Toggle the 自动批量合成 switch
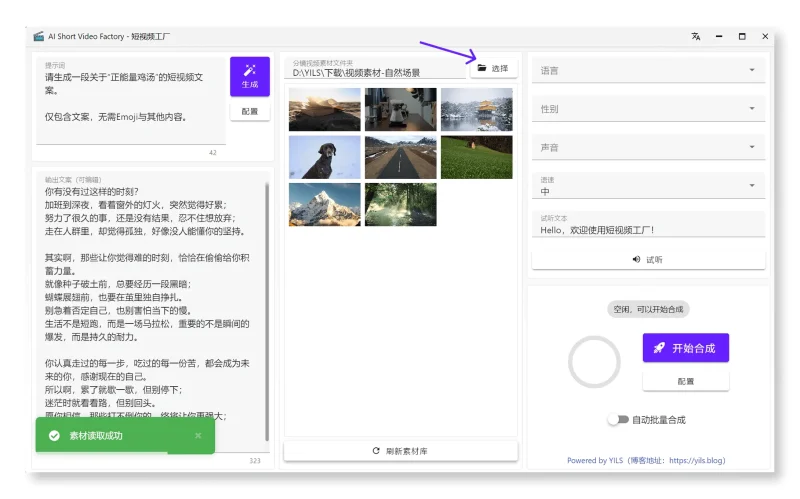 [617, 419]
